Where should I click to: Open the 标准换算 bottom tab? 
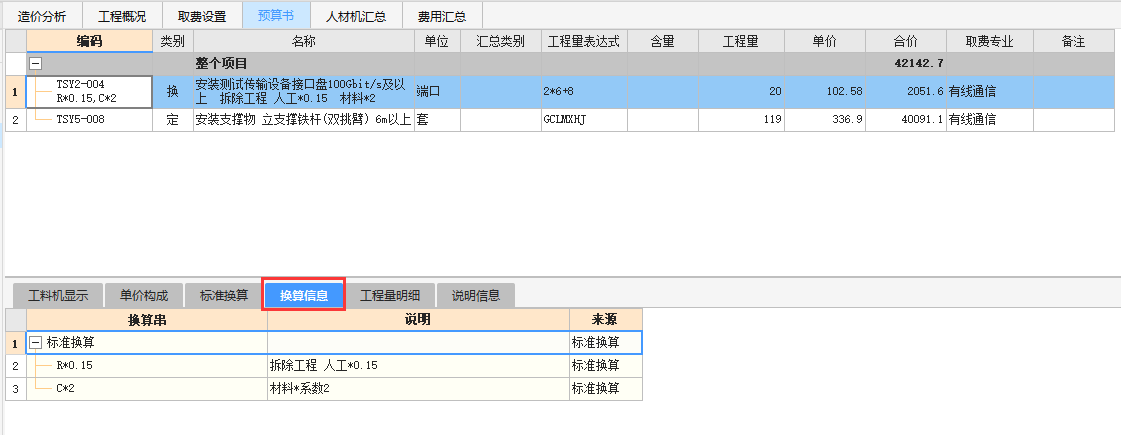224,295
